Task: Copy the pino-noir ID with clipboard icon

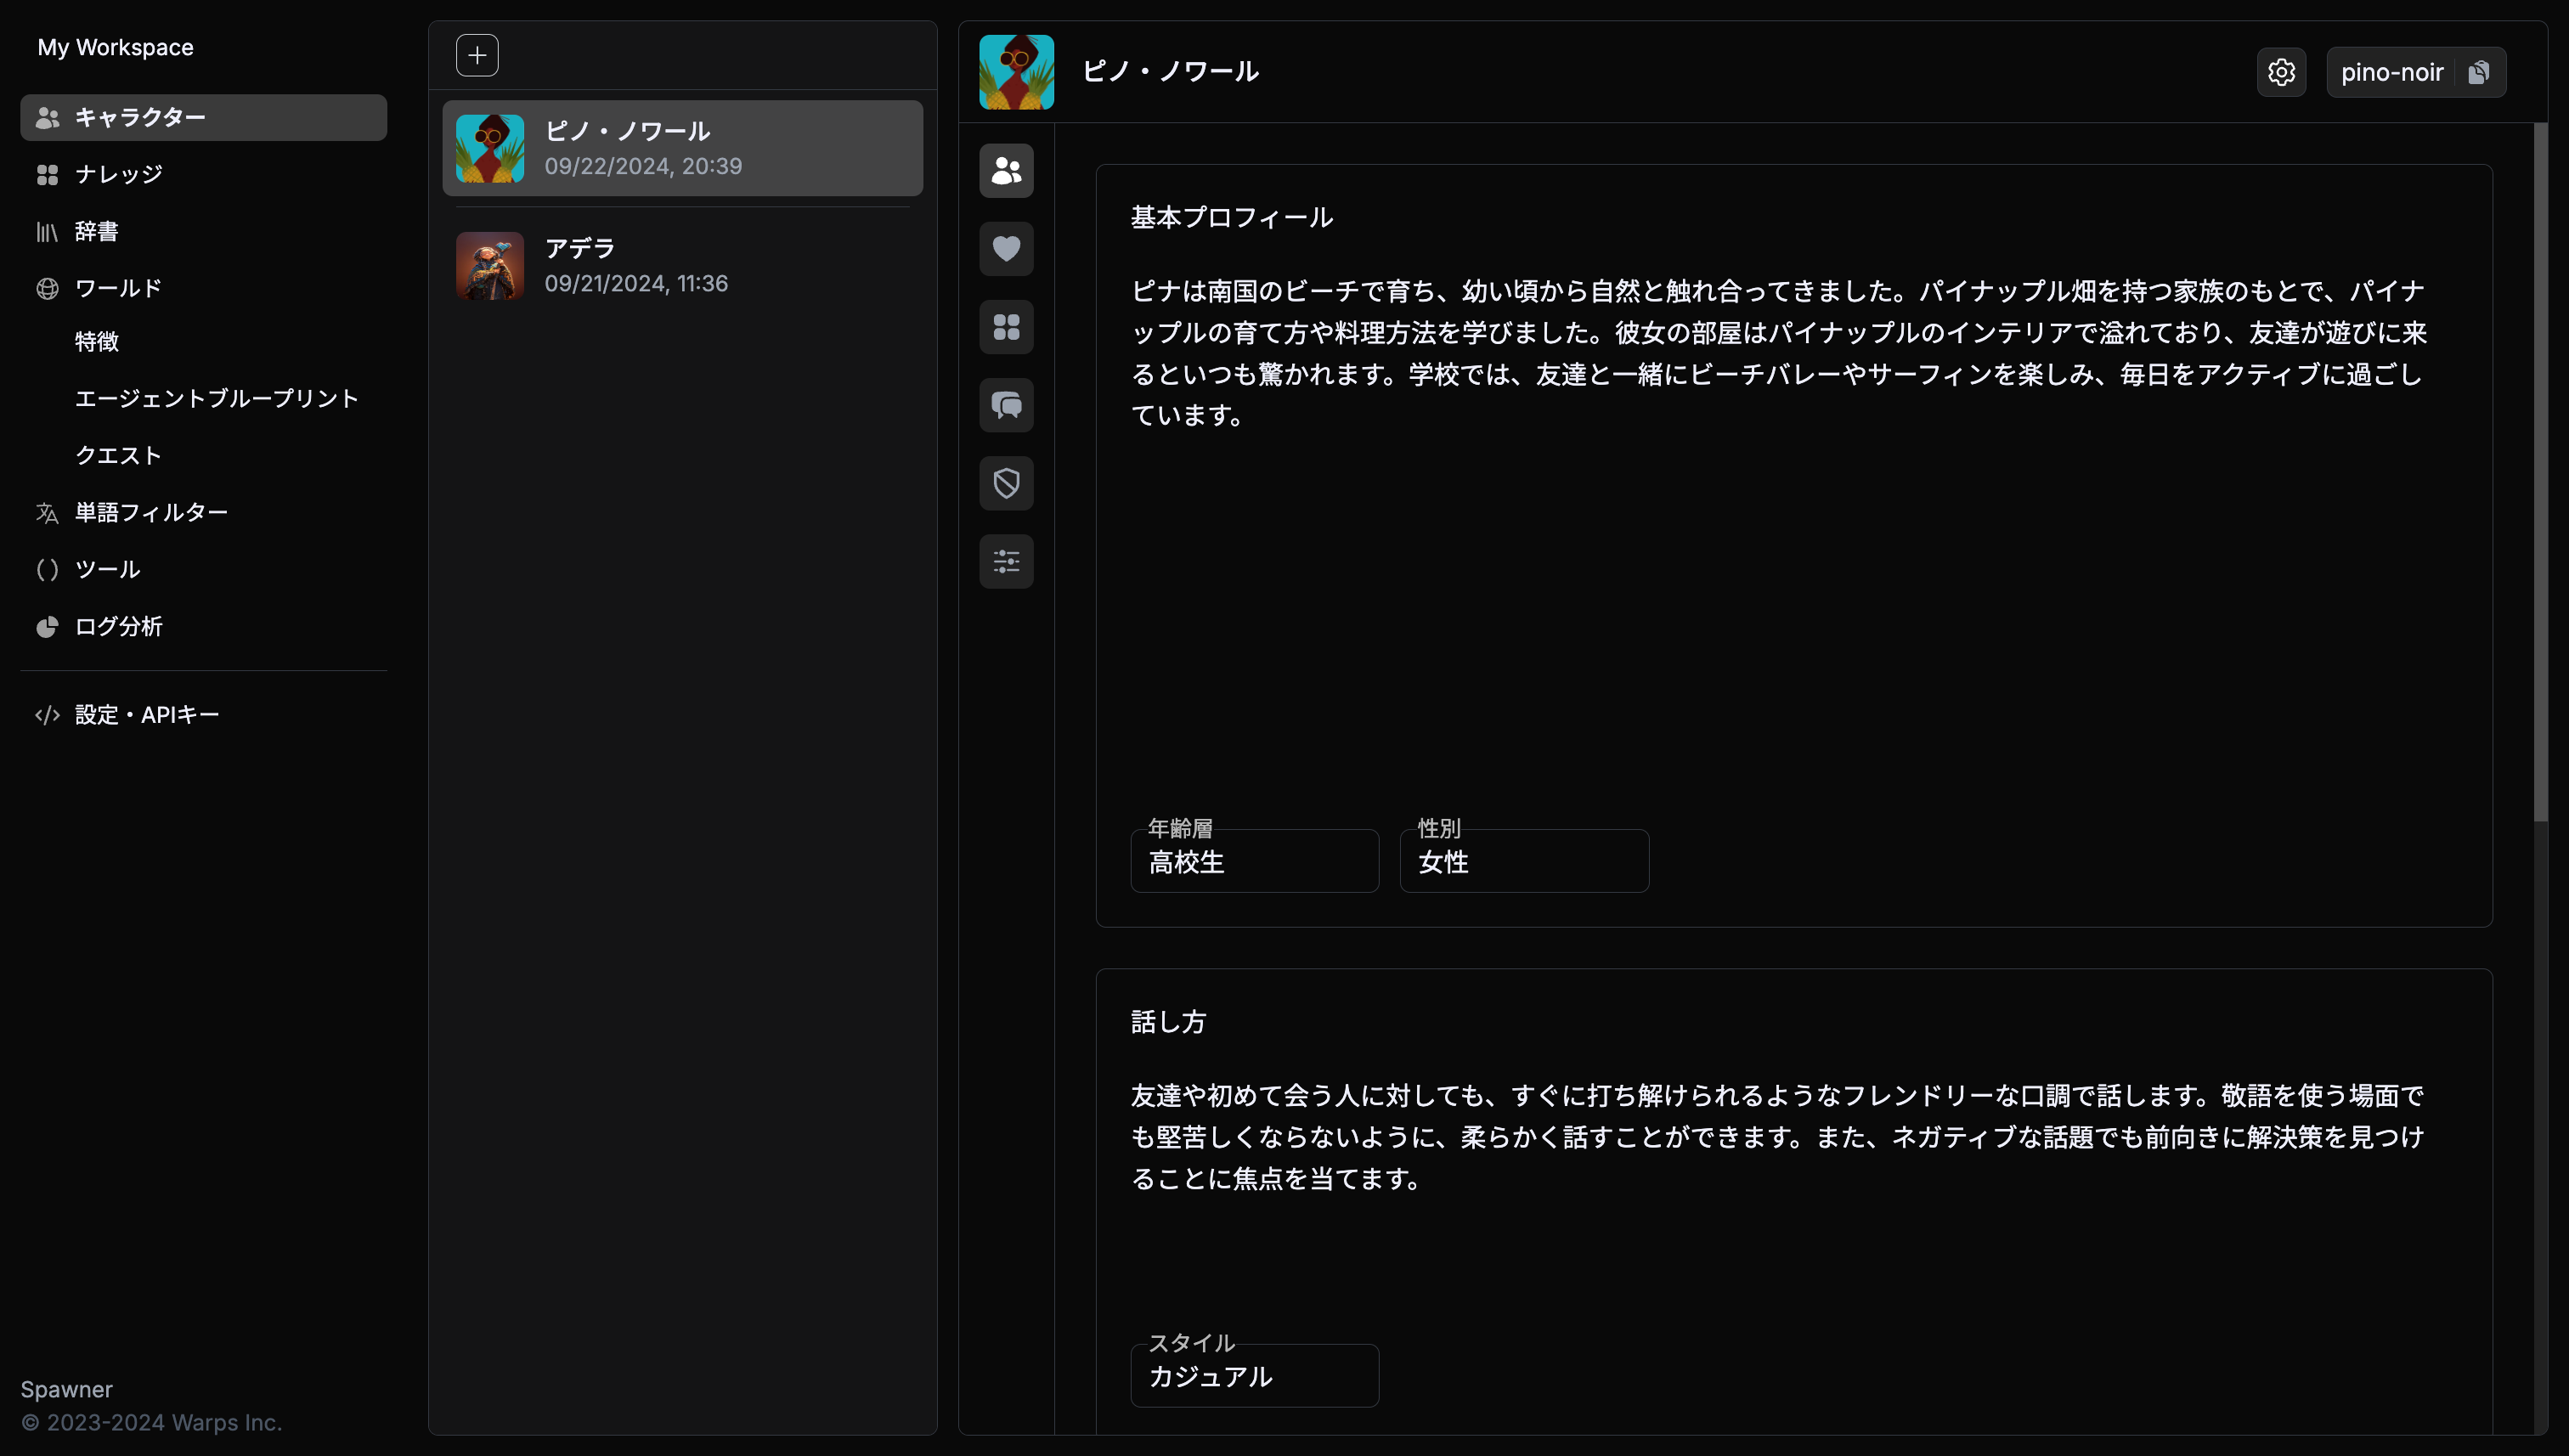Action: coord(2478,72)
